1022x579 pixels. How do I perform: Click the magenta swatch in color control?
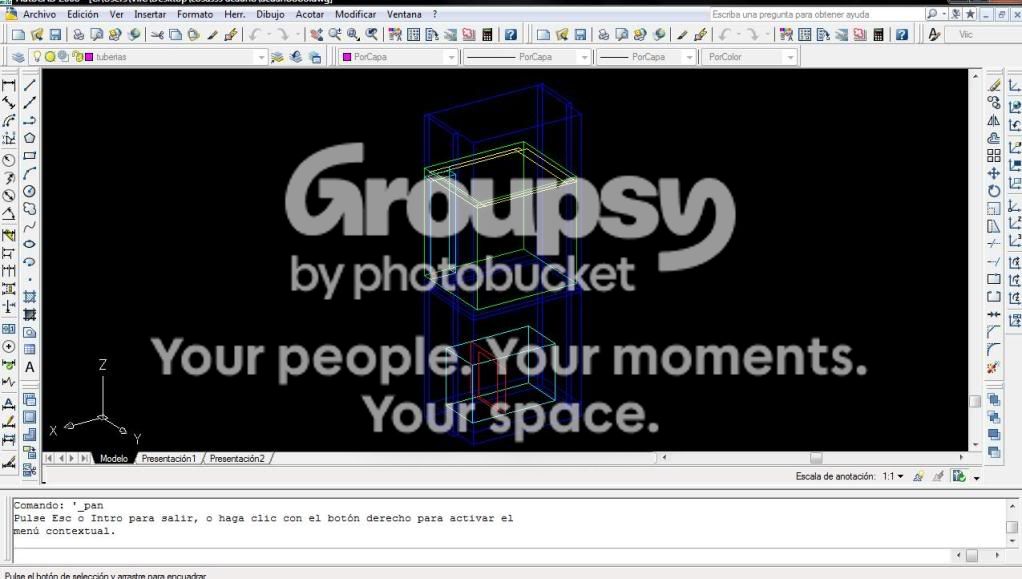(347, 57)
